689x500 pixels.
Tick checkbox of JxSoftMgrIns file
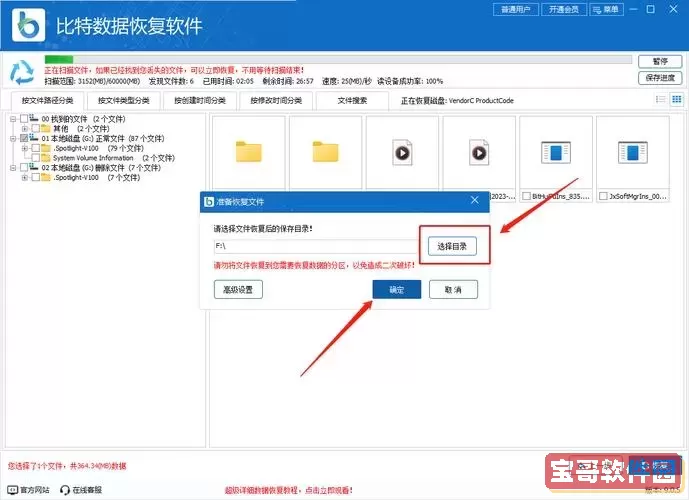point(603,196)
